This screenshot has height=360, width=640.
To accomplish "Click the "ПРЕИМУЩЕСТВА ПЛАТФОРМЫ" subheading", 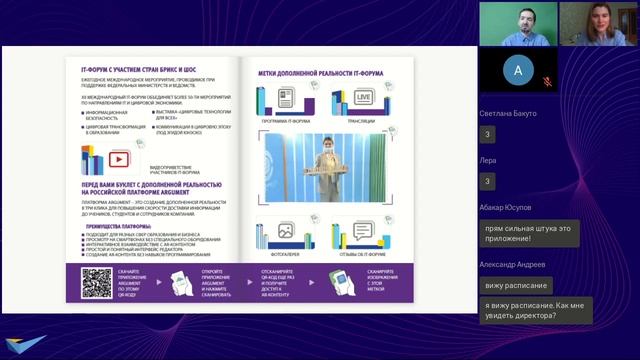I will (118, 226).
